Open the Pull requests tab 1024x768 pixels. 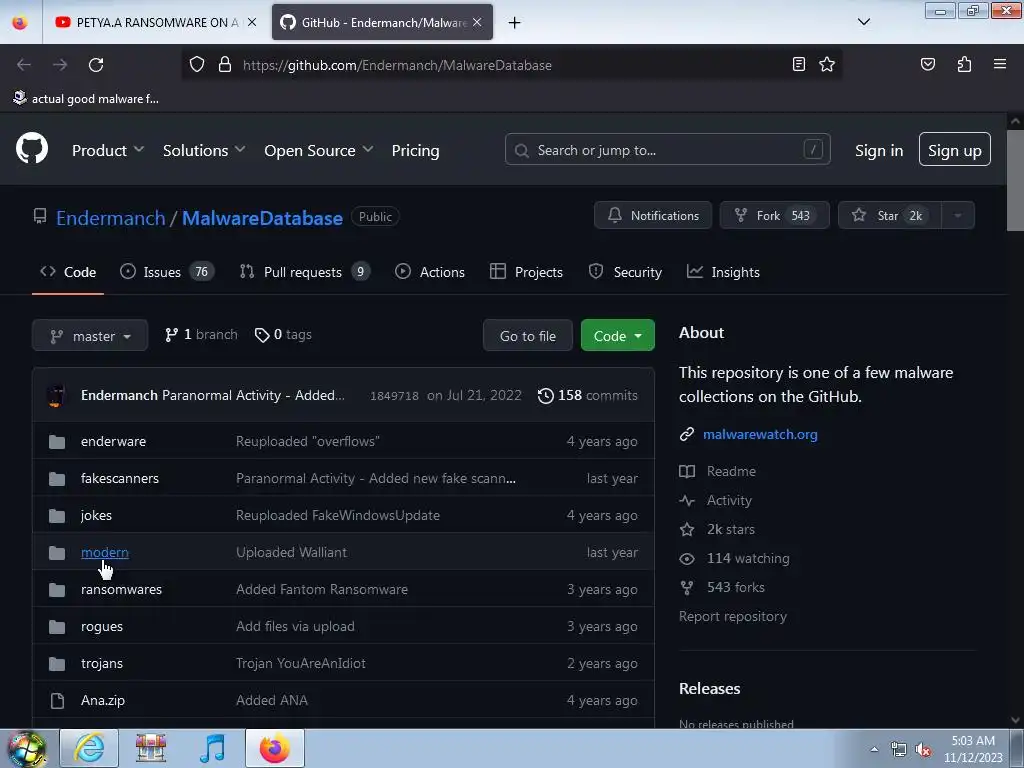[x=304, y=272]
